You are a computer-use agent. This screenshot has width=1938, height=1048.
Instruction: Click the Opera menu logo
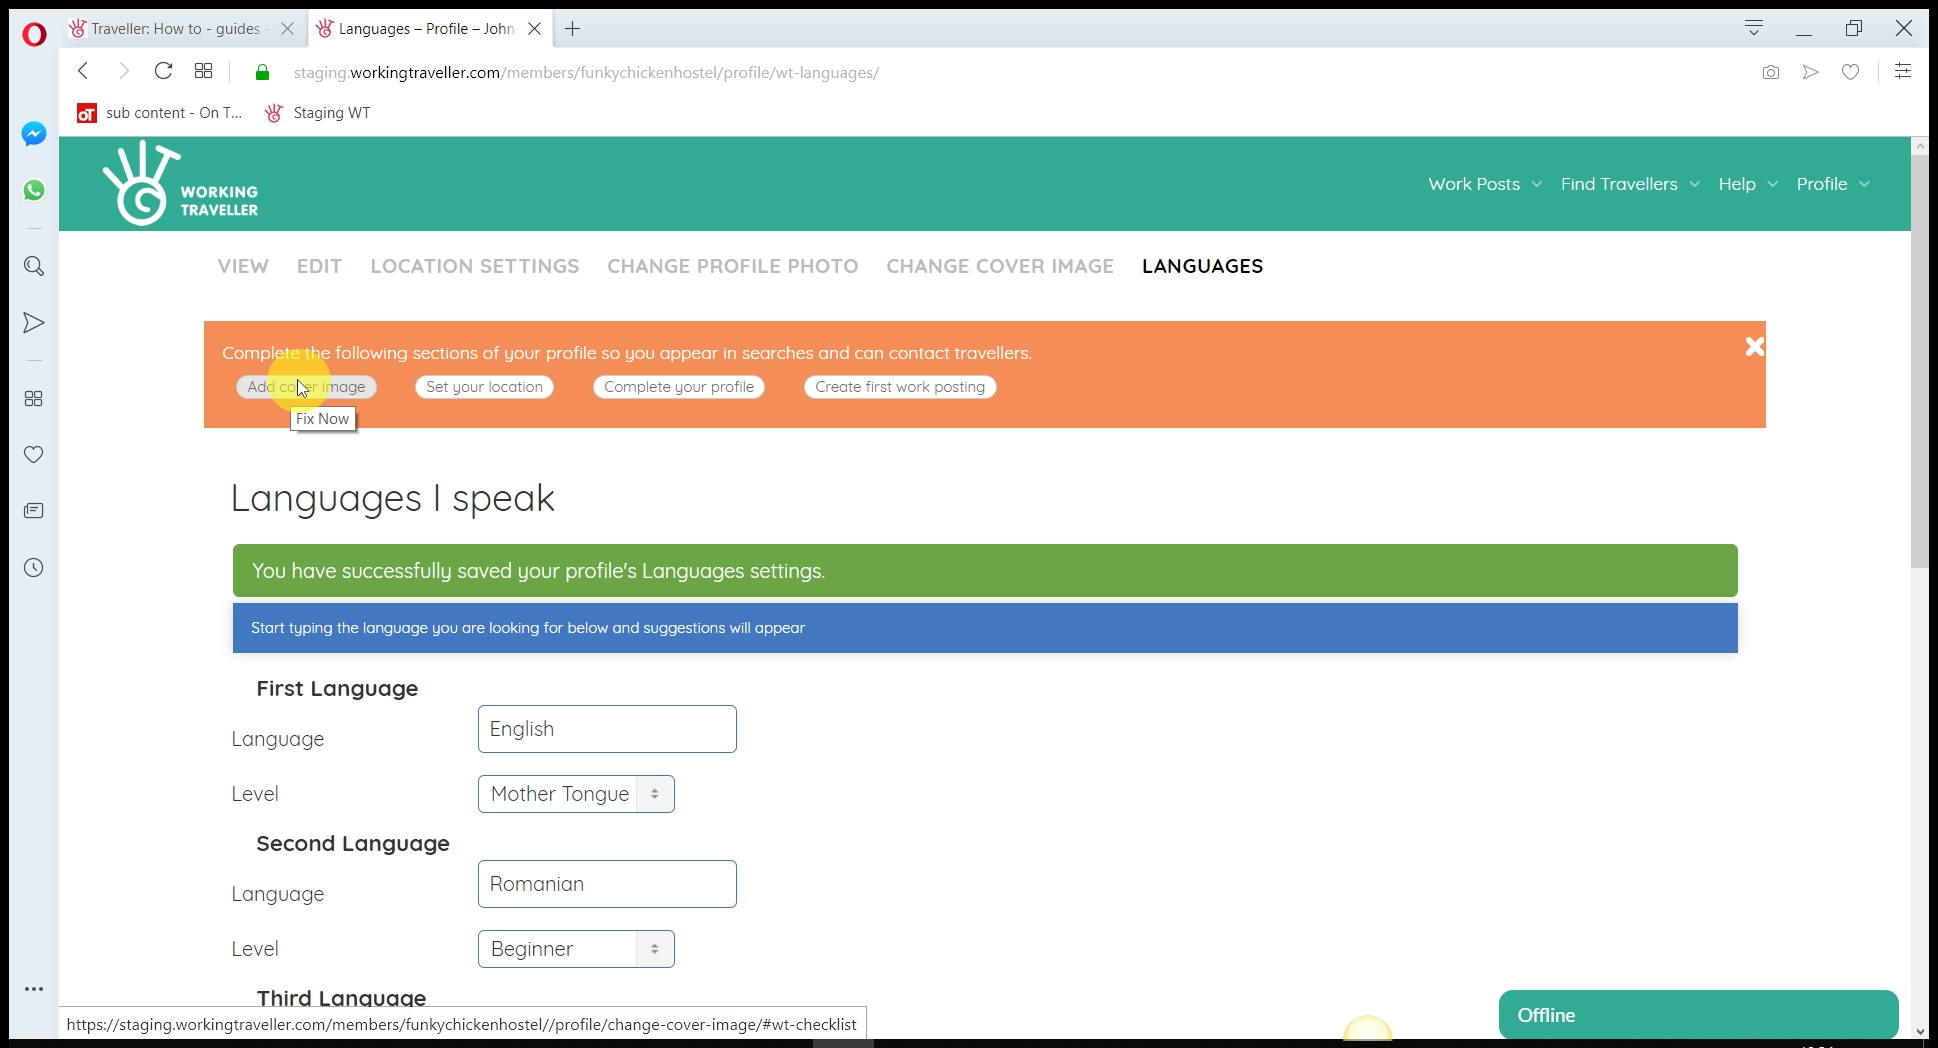pyautogui.click(x=34, y=35)
